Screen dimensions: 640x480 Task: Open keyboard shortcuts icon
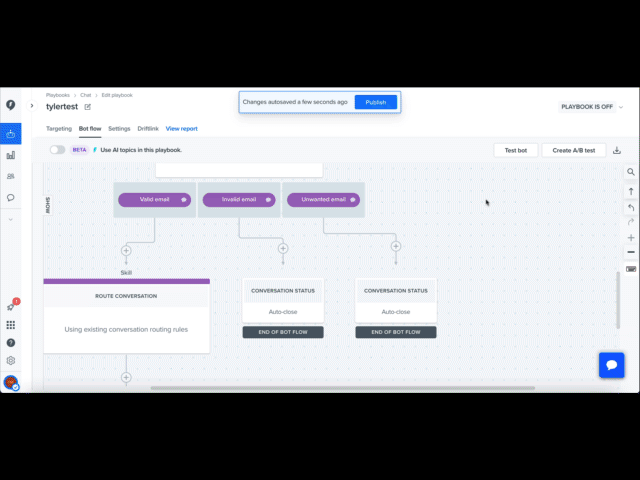click(631, 269)
